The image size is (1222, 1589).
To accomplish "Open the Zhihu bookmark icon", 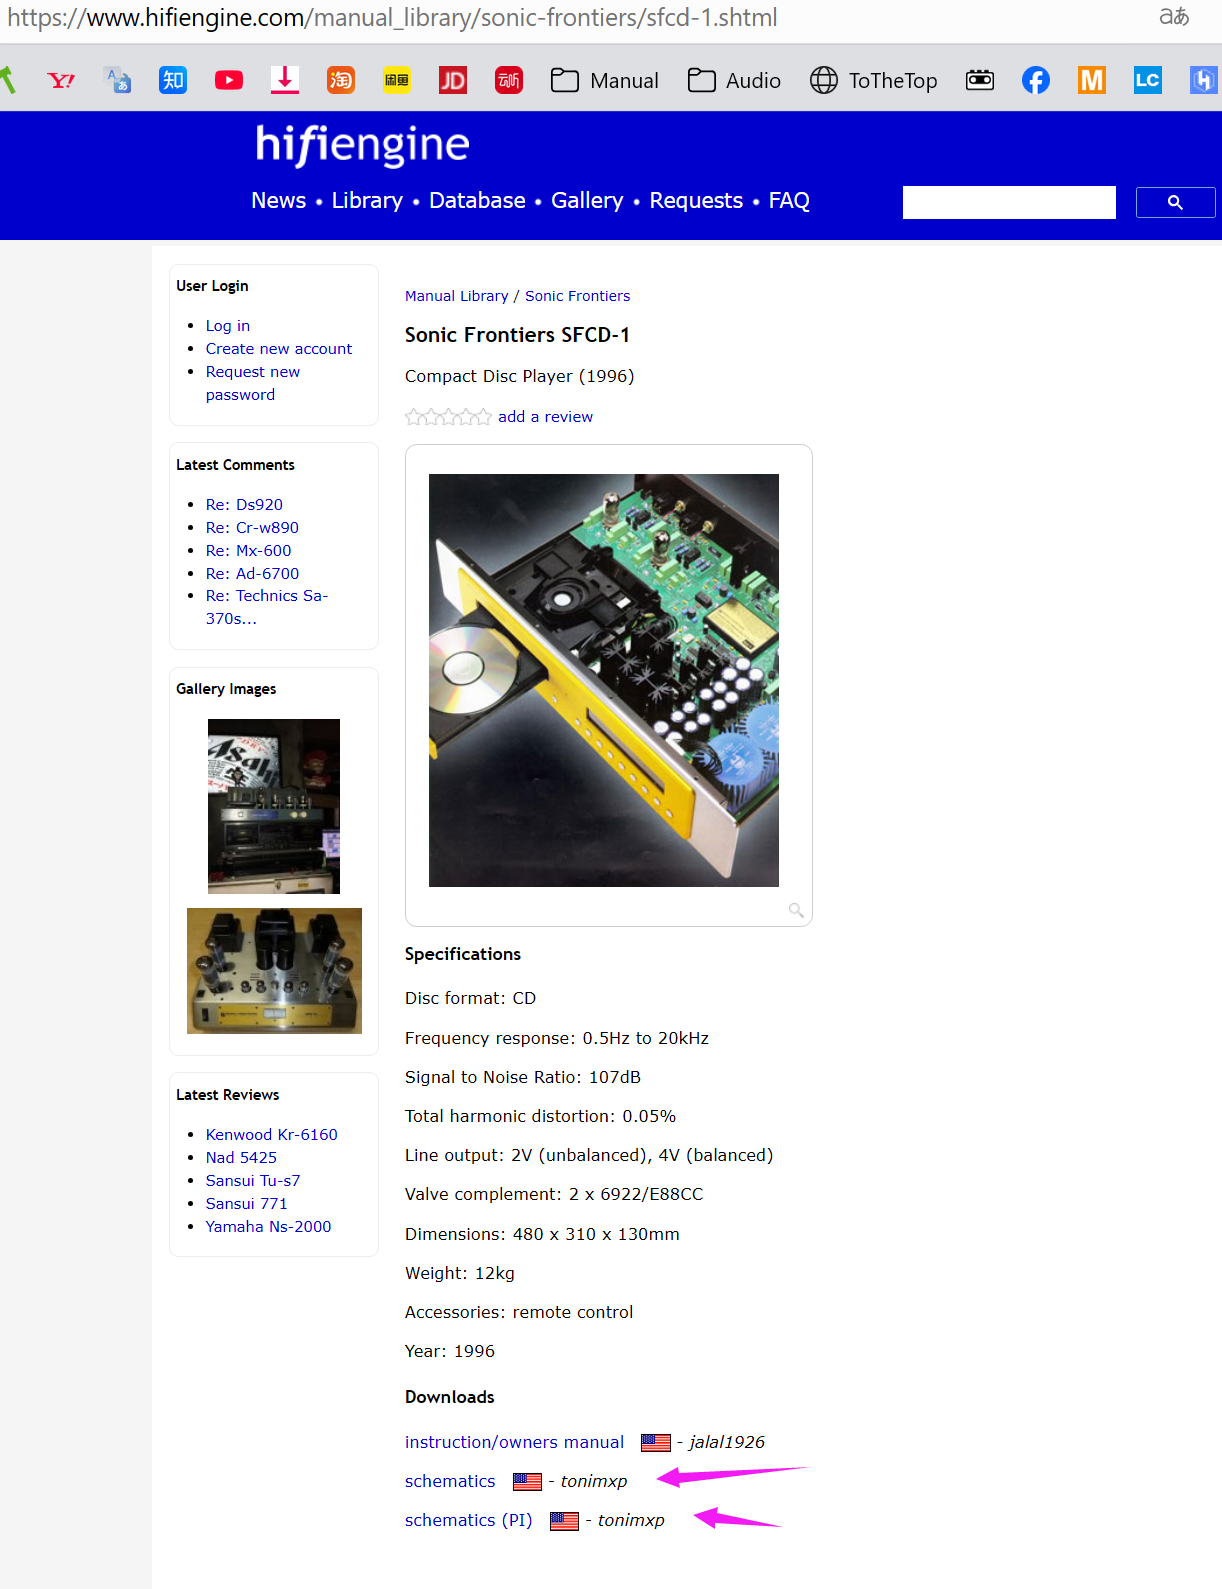I will (173, 80).
